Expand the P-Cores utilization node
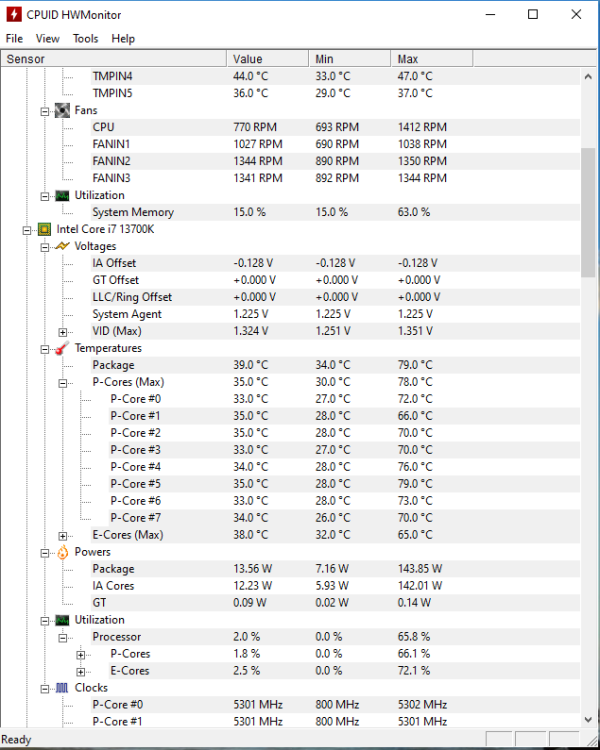 coord(81,655)
